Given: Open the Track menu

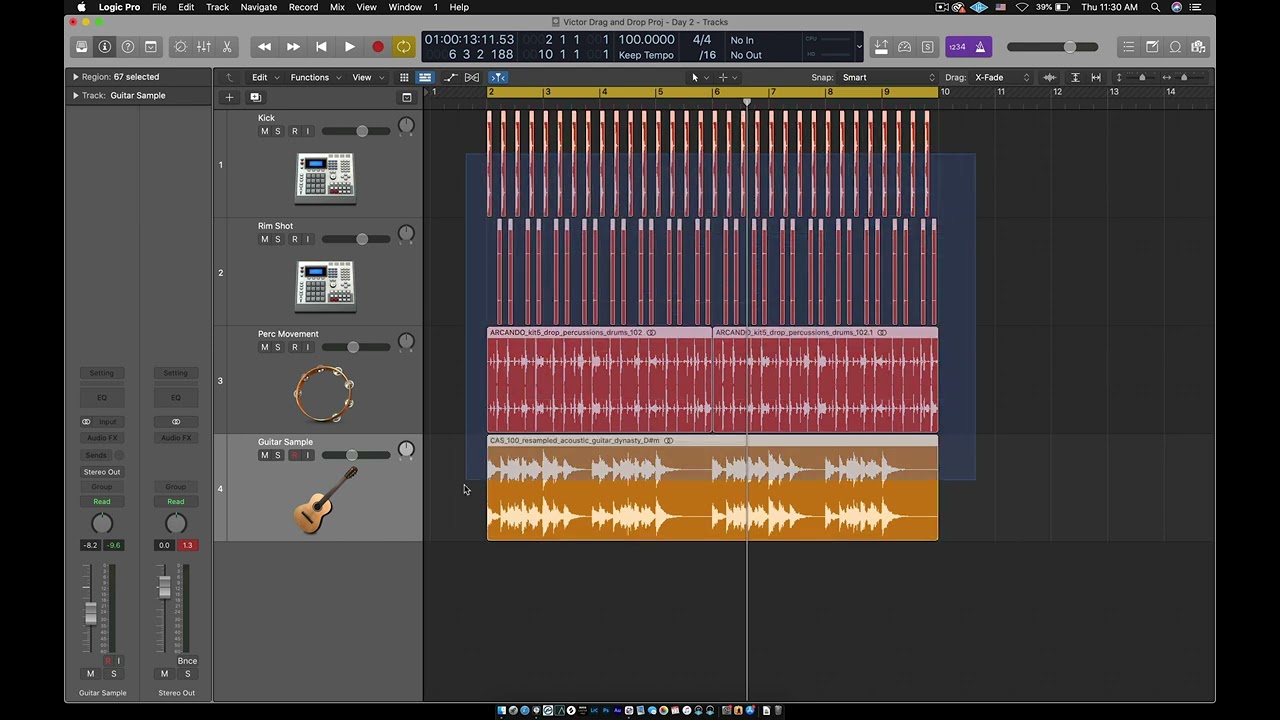Looking at the screenshot, I should [217, 7].
